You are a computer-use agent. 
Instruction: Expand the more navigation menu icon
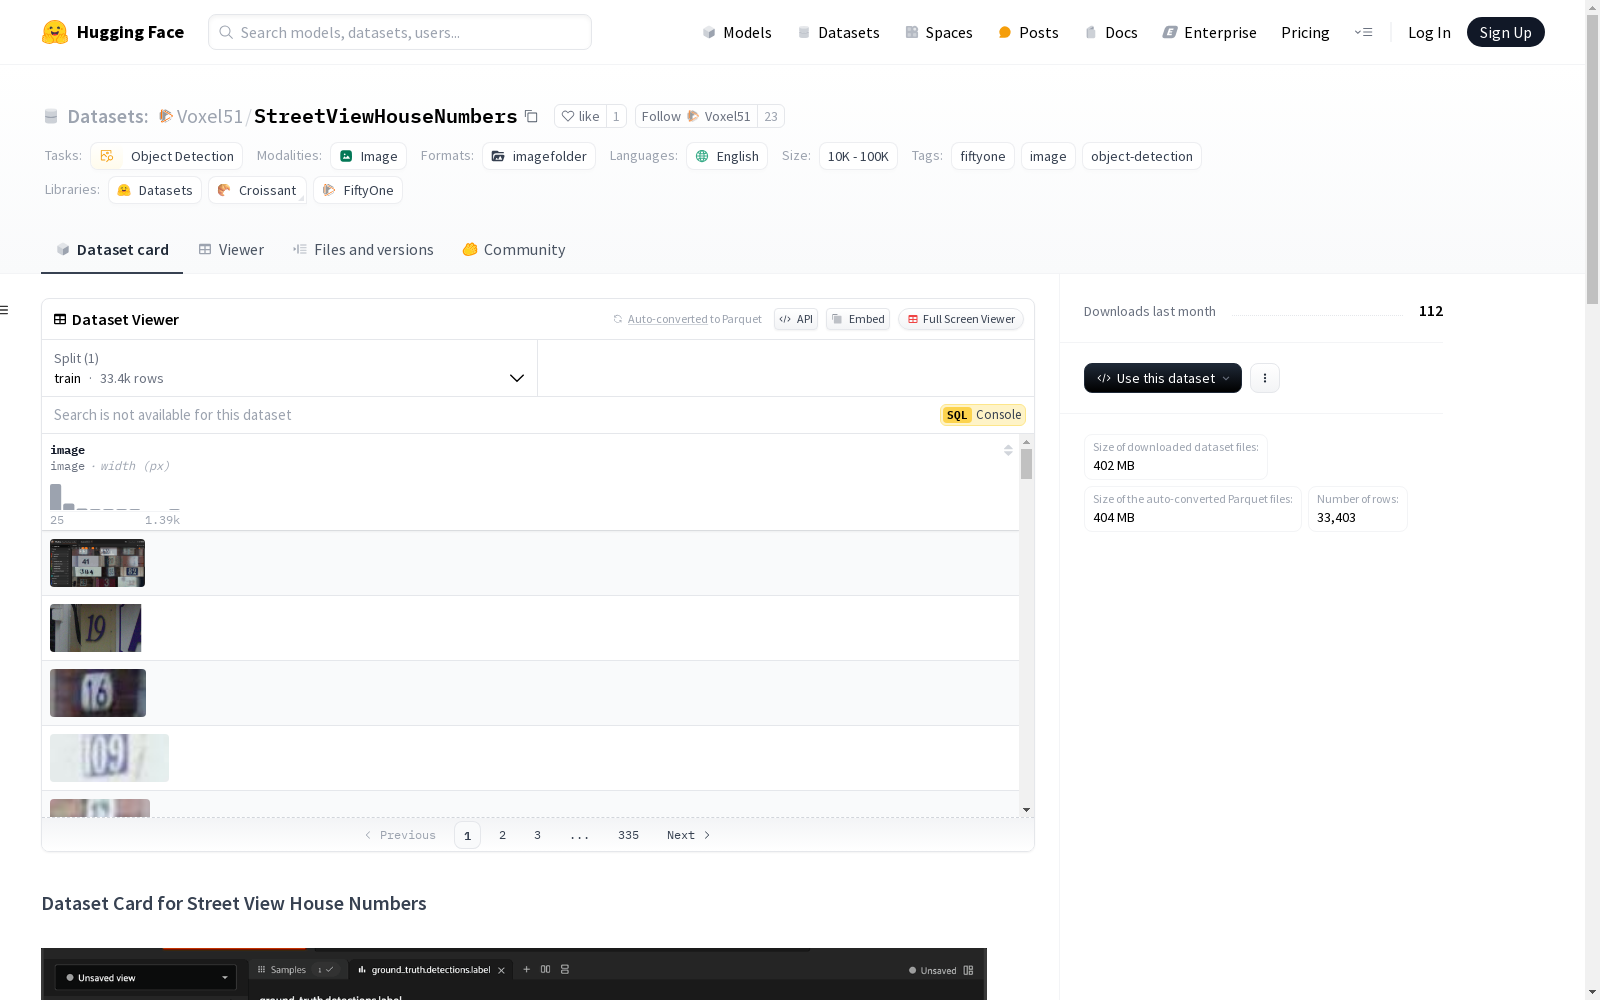(1363, 33)
